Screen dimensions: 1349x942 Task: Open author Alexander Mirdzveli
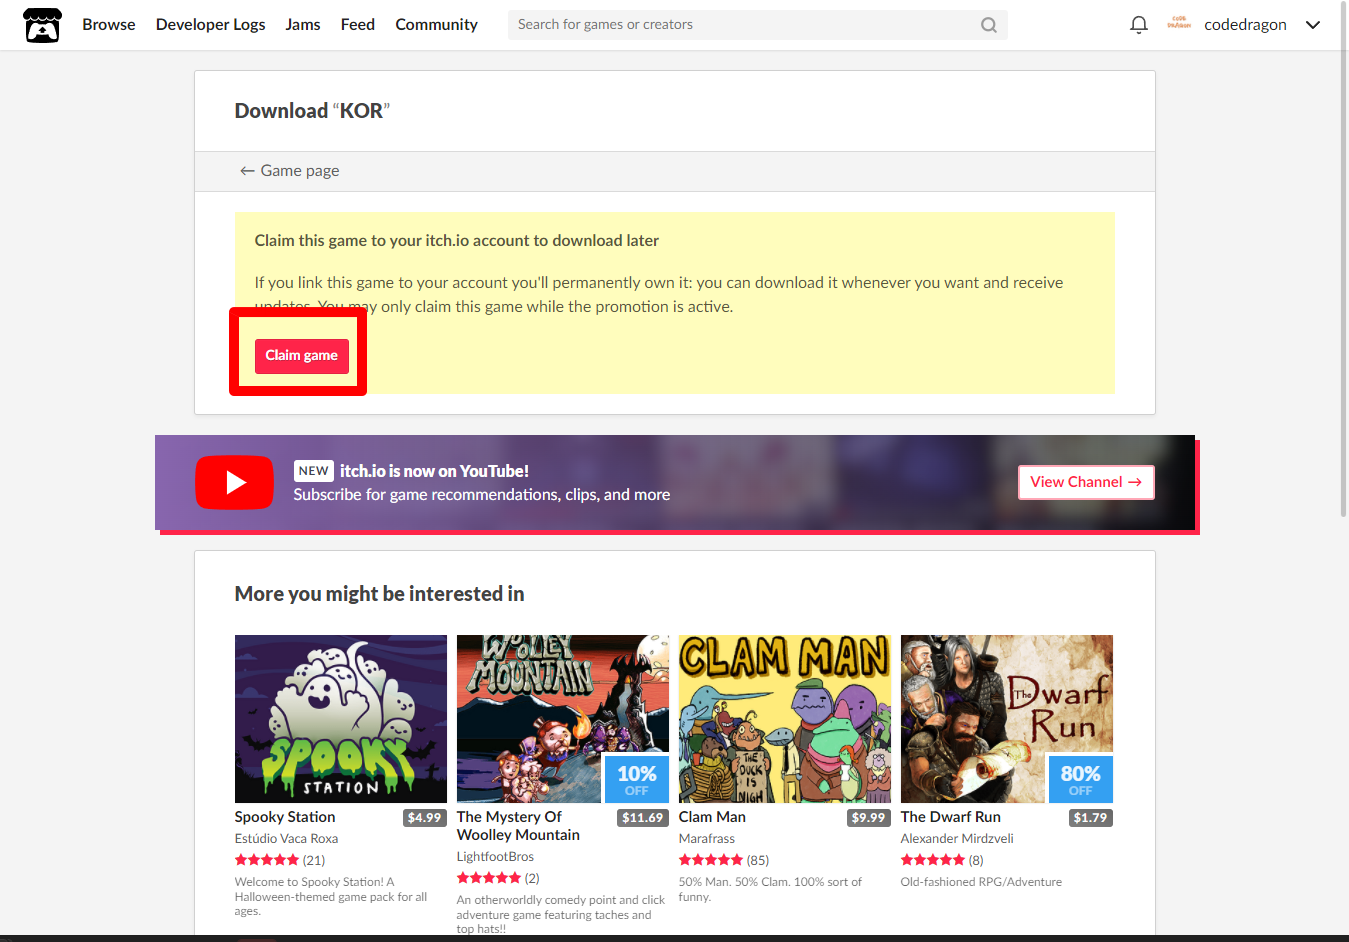[x=957, y=839]
